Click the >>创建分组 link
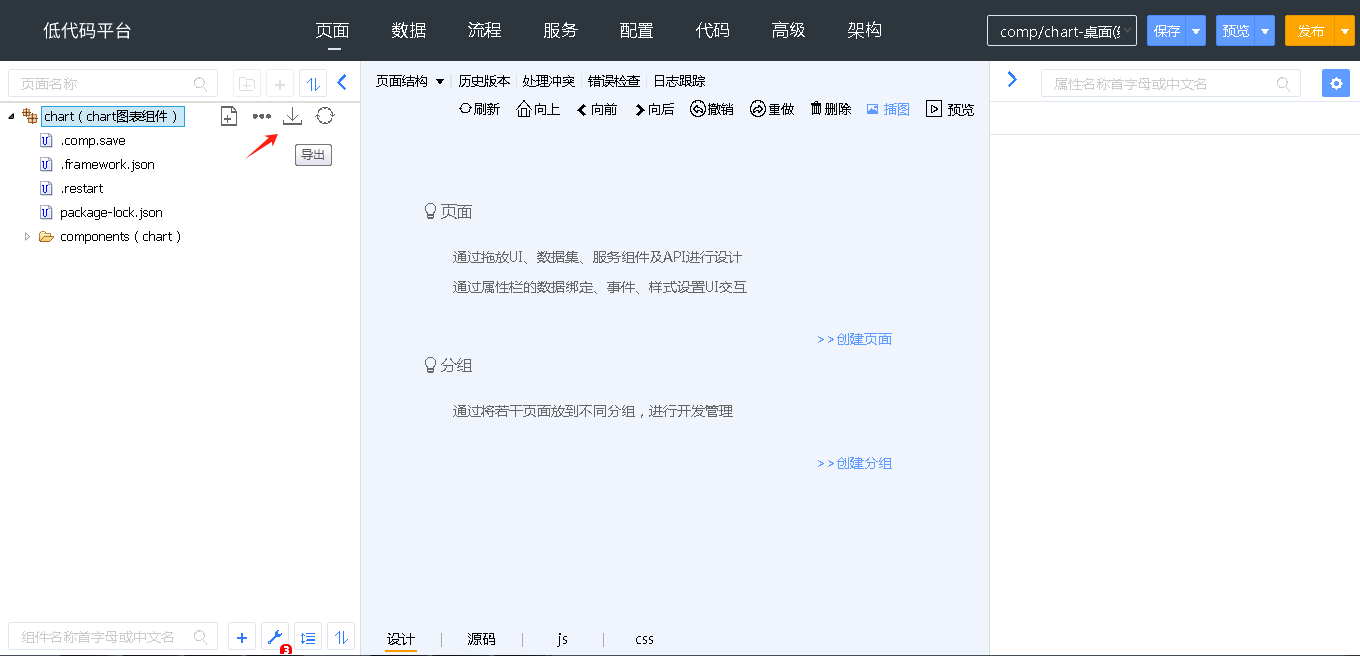The height and width of the screenshot is (656, 1360). pyautogui.click(x=855, y=463)
